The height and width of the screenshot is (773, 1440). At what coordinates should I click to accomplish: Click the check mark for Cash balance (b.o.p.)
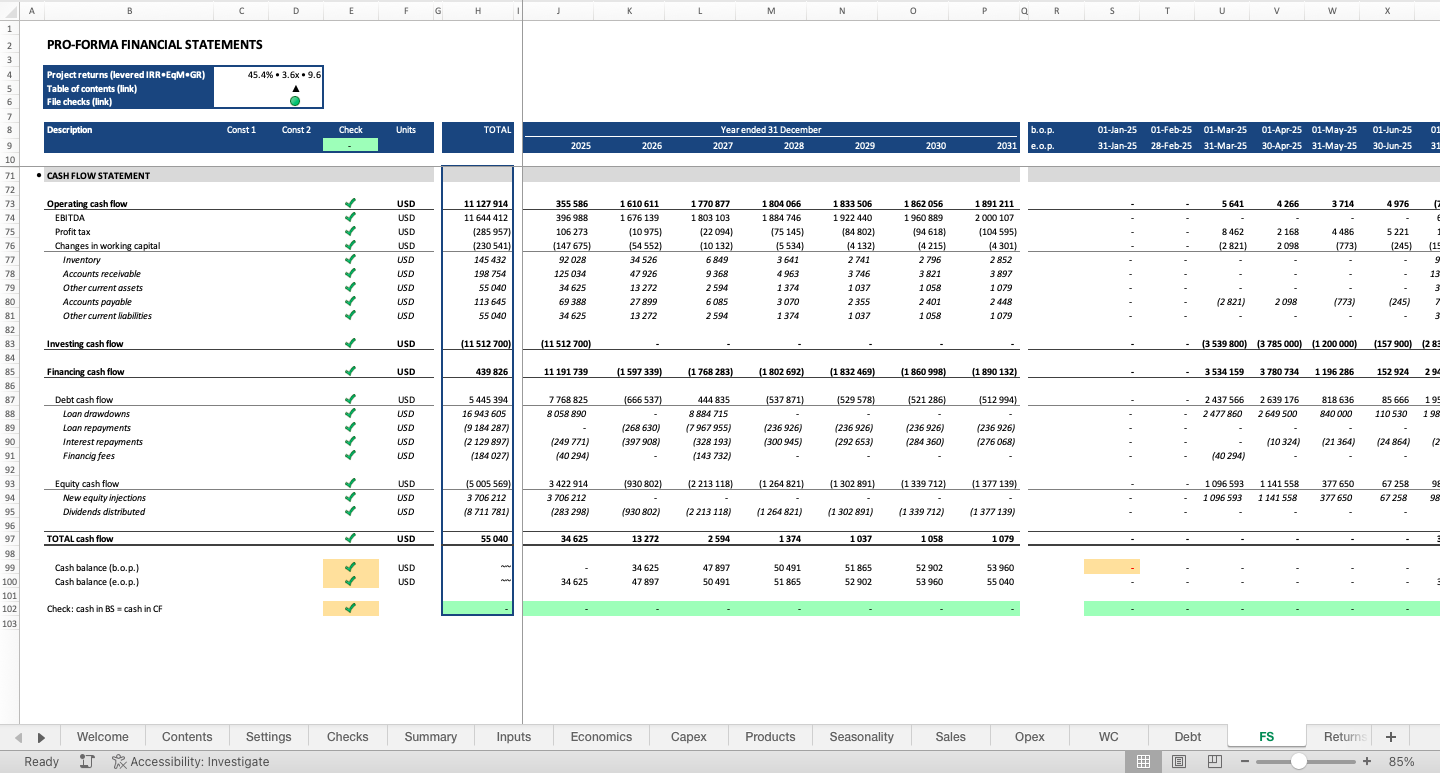tap(350, 567)
